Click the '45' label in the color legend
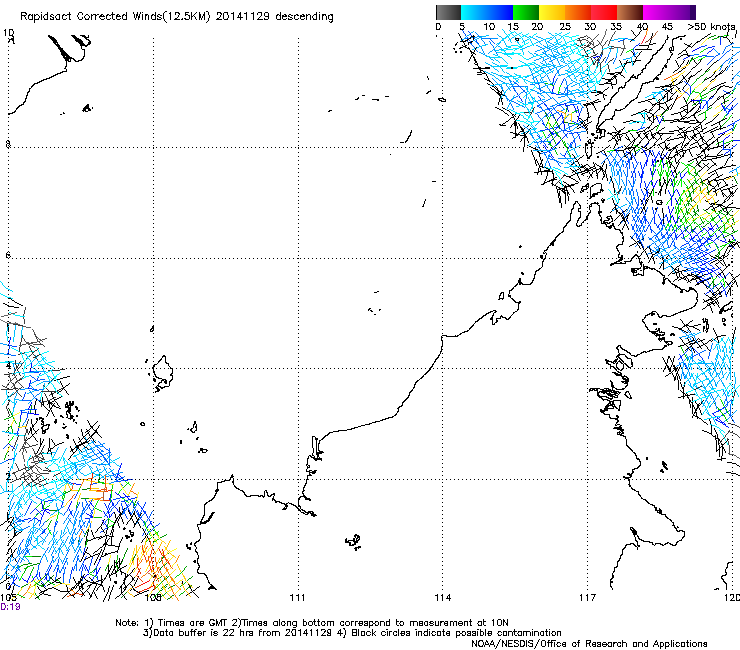This screenshot has width=740, height=650. (667, 27)
